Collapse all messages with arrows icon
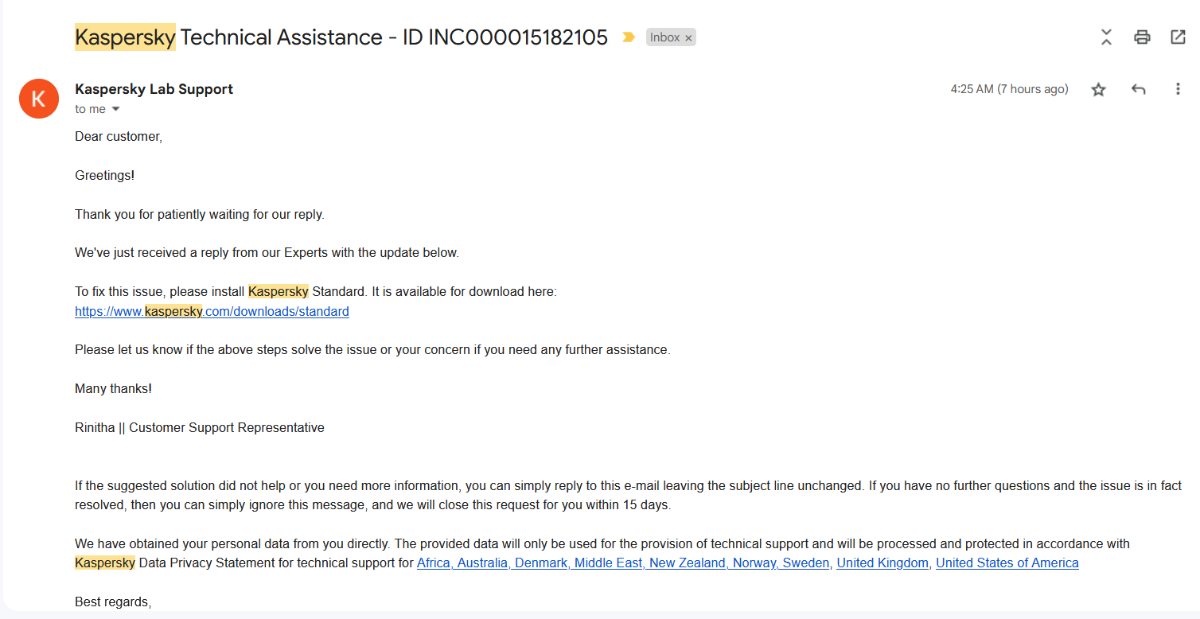 tap(1106, 38)
